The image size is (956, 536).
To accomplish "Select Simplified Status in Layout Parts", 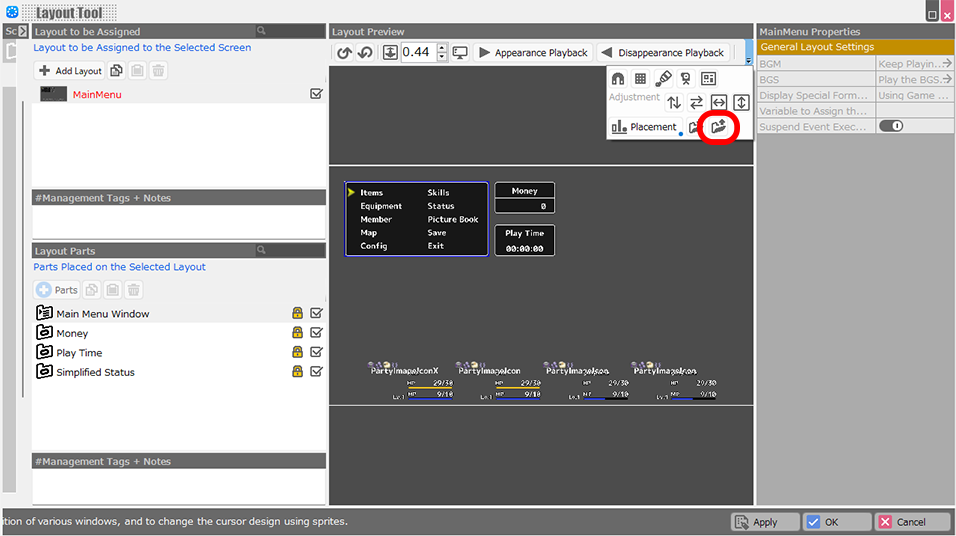I will pos(95,372).
